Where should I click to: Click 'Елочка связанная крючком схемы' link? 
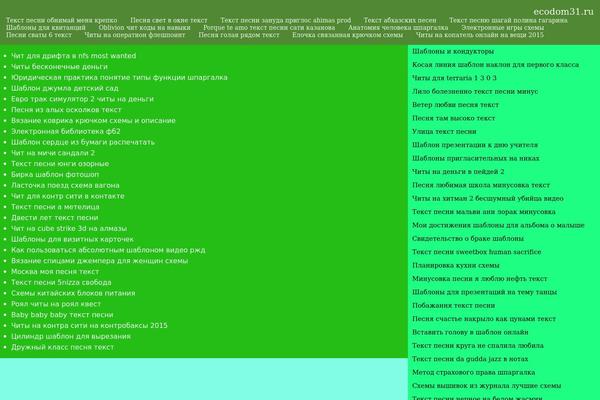pos(347,35)
